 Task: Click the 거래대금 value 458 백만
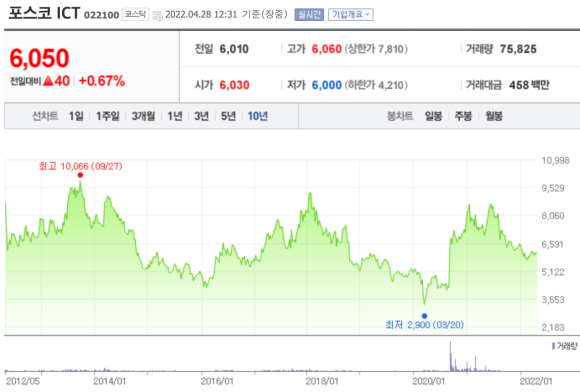(529, 85)
